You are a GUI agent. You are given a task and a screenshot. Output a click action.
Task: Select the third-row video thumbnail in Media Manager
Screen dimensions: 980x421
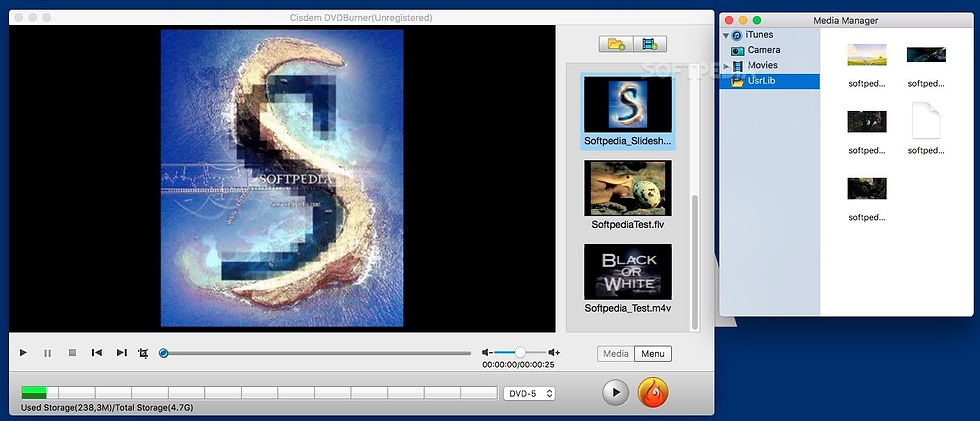(867, 188)
